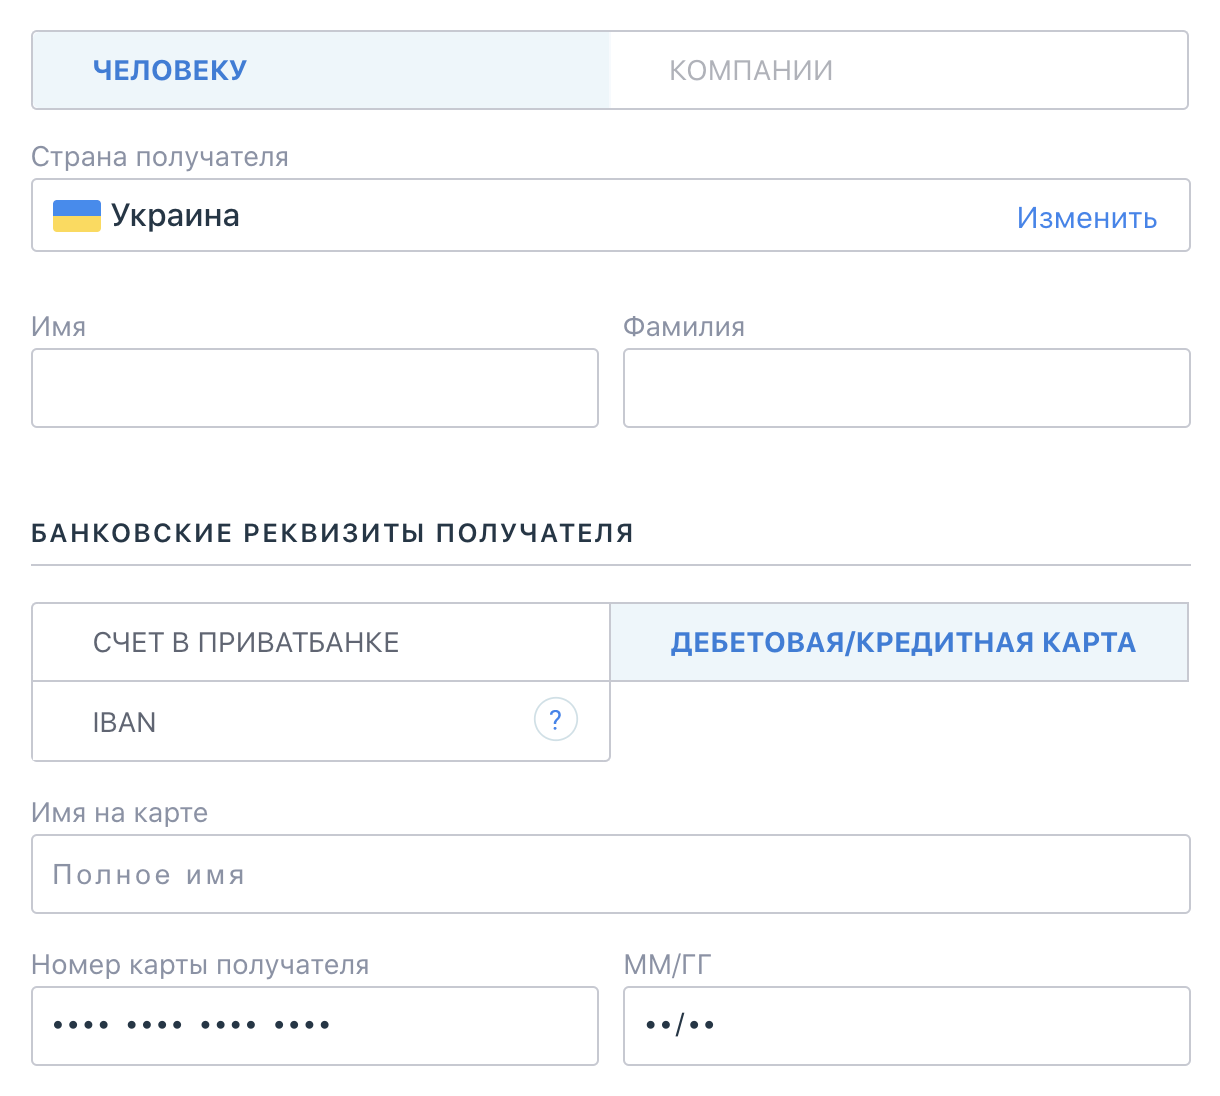Click the Фамилия label text
Screen dimensions: 1220x1096
[x=684, y=327]
